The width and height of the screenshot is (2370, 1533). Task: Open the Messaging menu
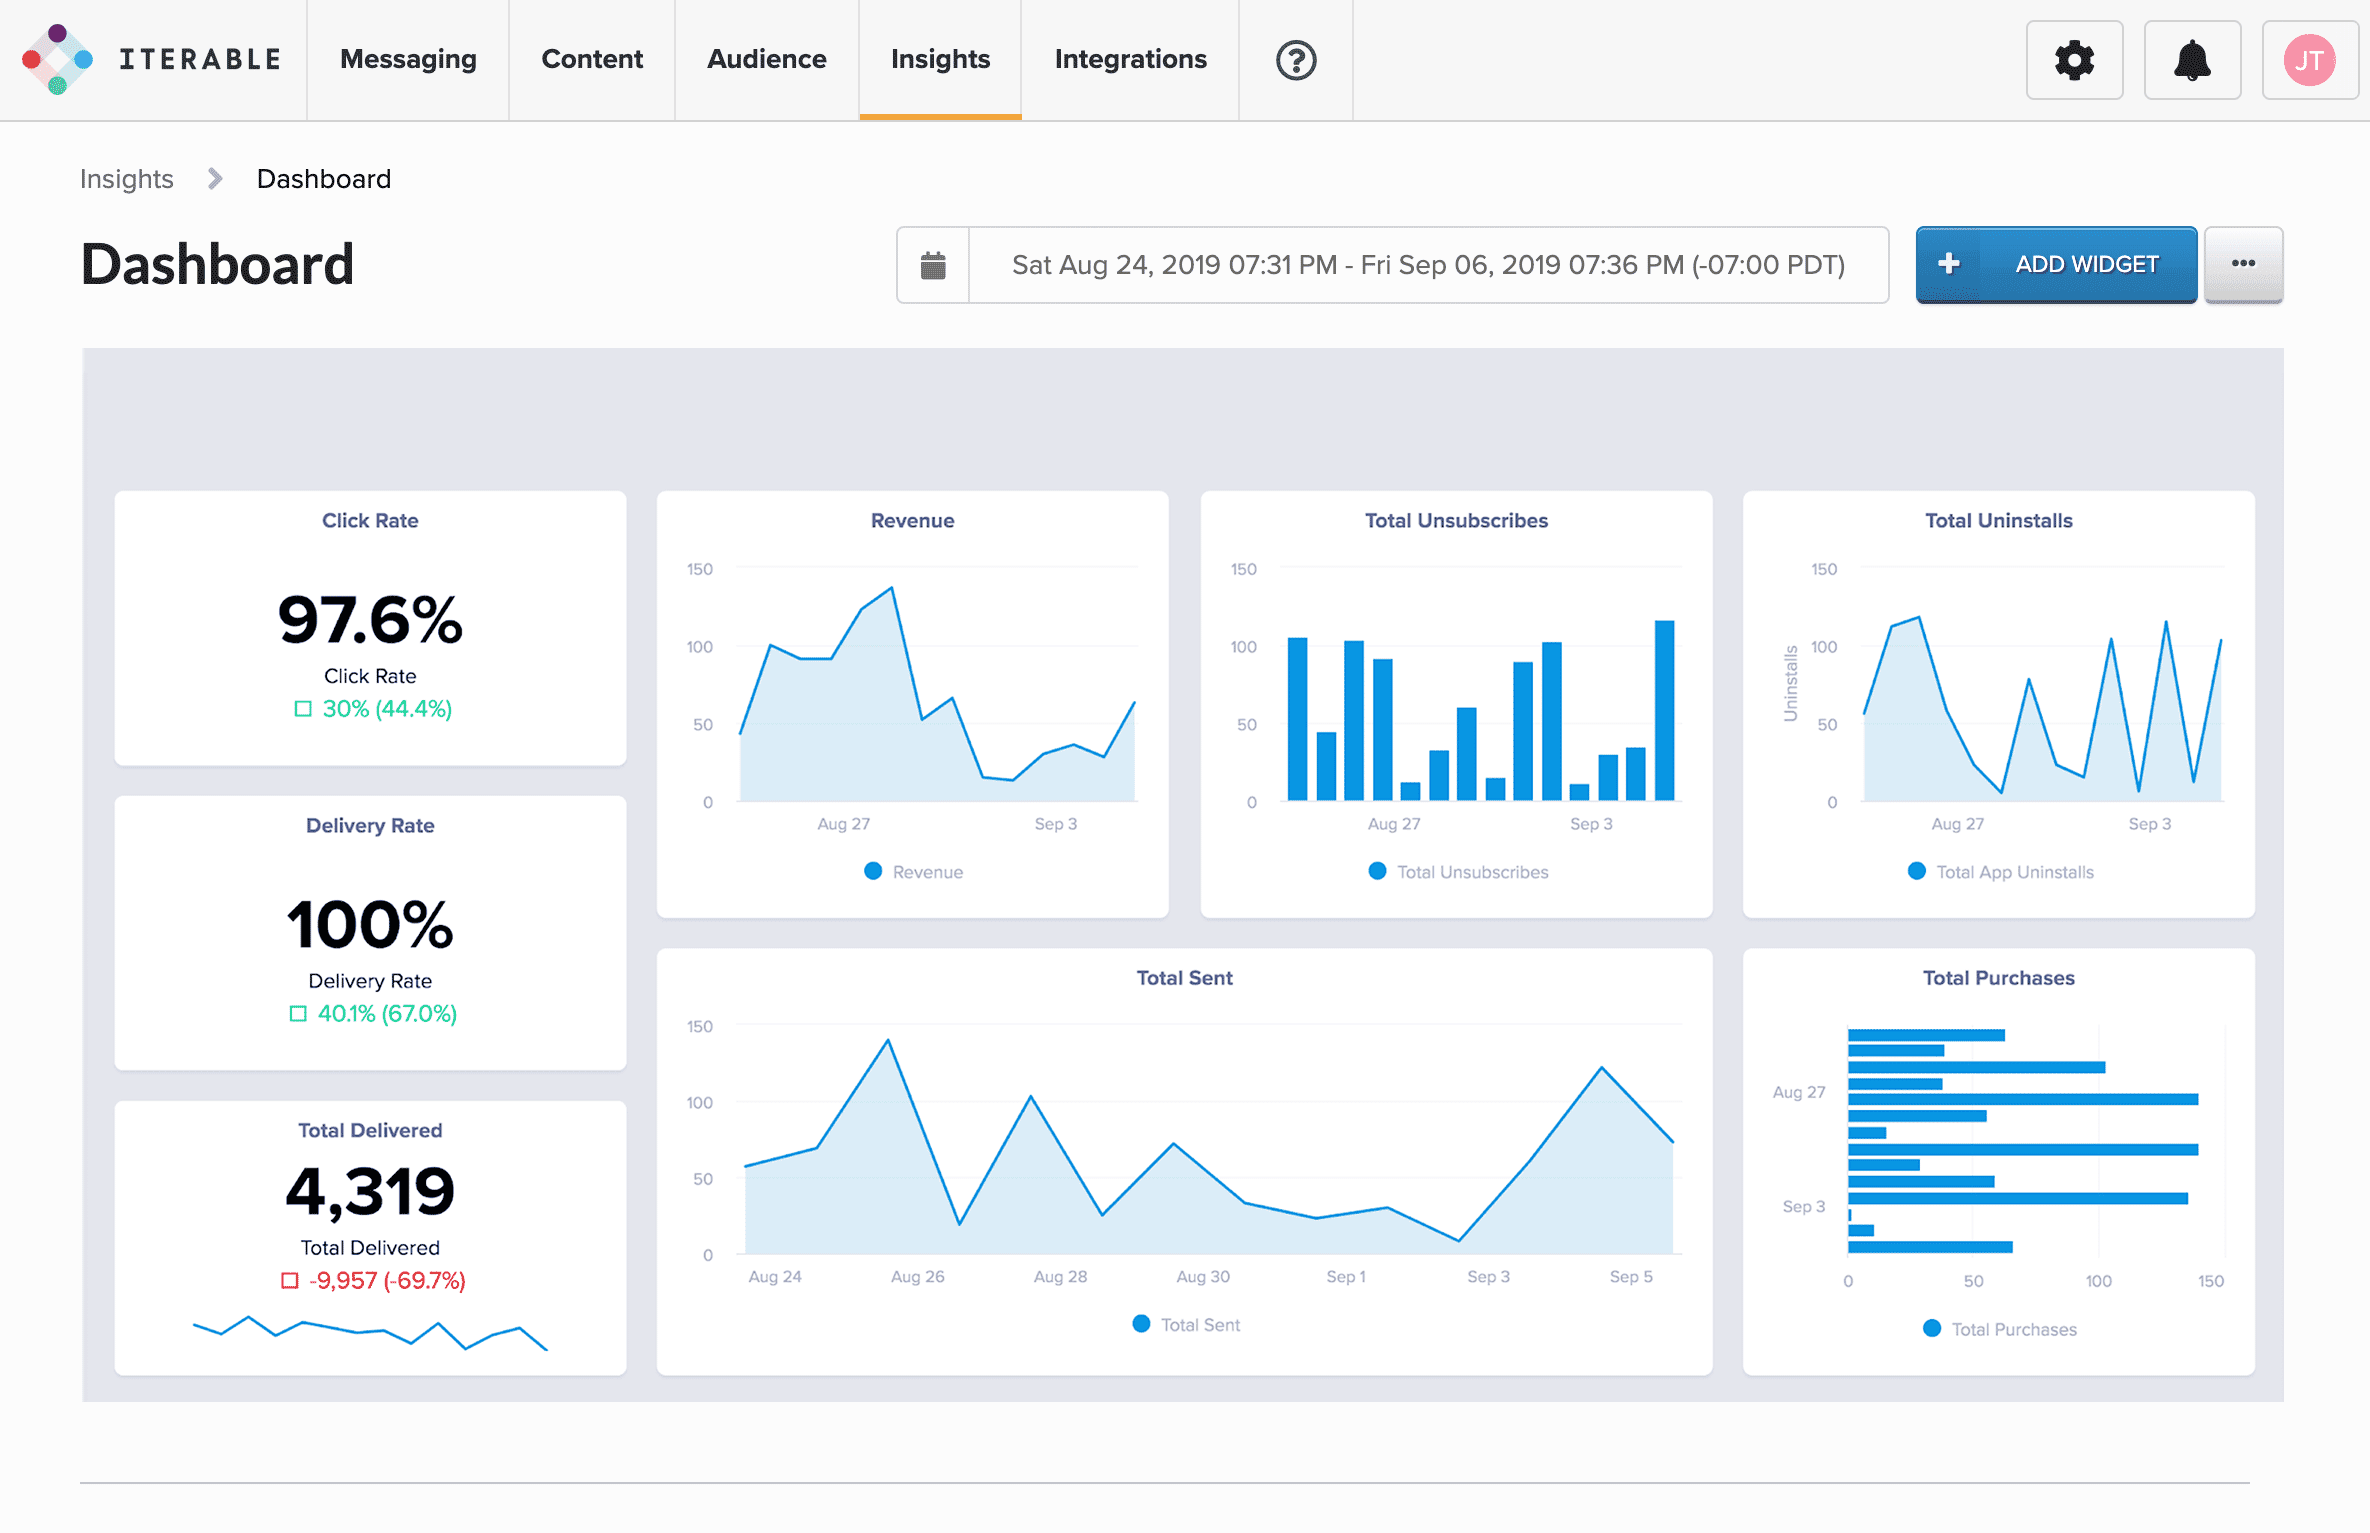click(x=408, y=59)
